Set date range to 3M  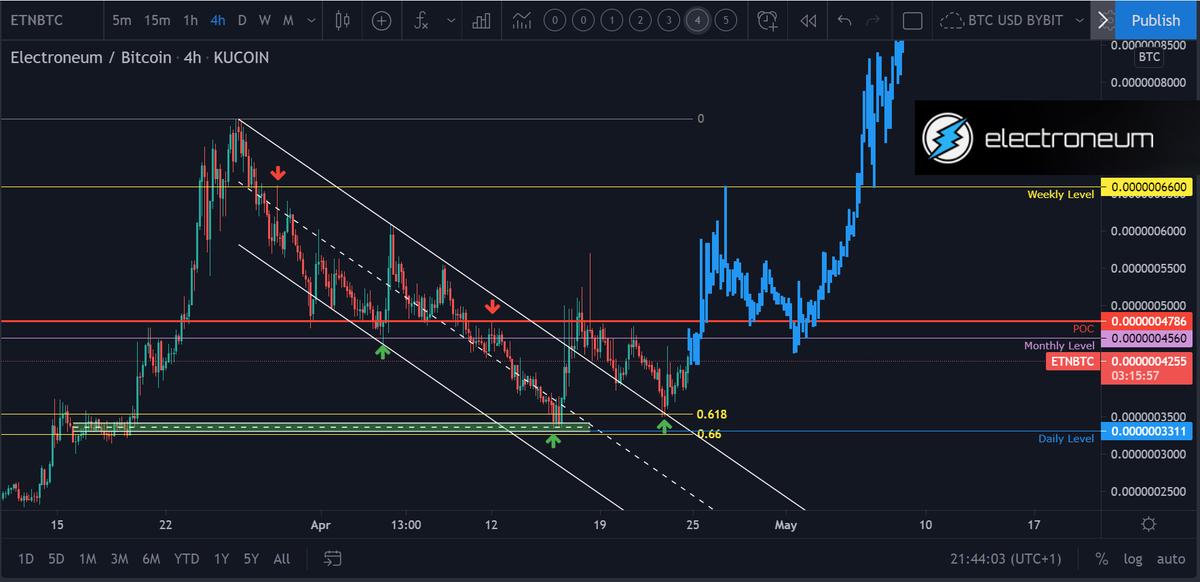[x=119, y=558]
